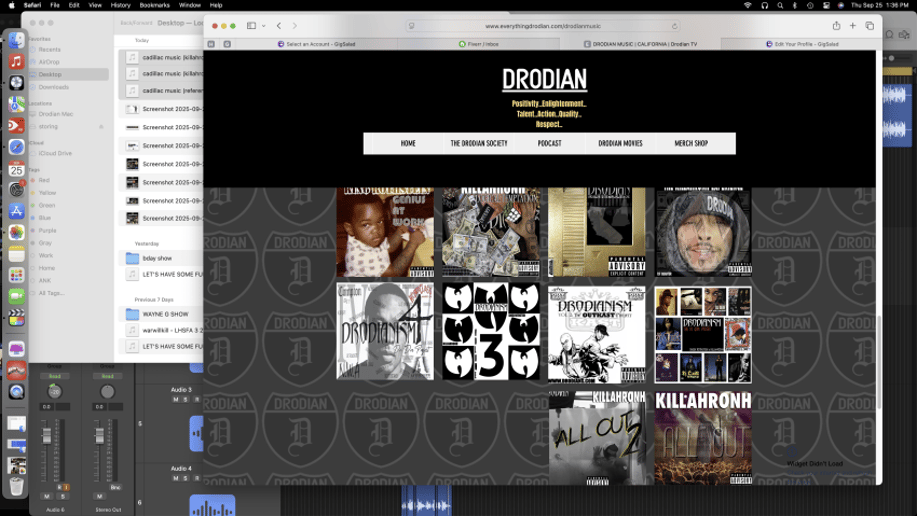This screenshot has width=917, height=516.
Task: Open Maps from the Dock
Action: click(16, 104)
